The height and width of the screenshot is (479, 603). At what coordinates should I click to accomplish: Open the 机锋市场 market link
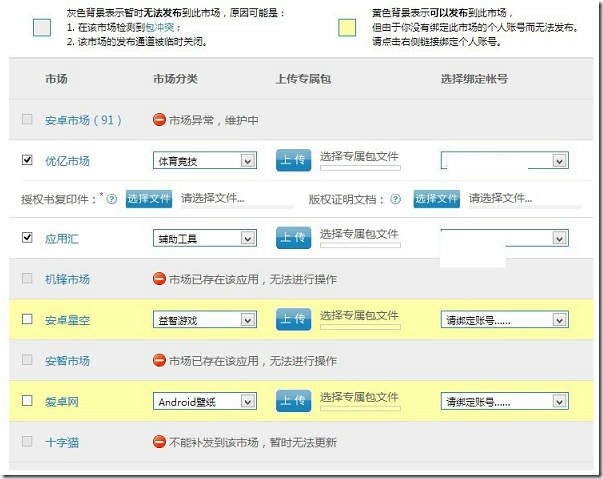[67, 279]
